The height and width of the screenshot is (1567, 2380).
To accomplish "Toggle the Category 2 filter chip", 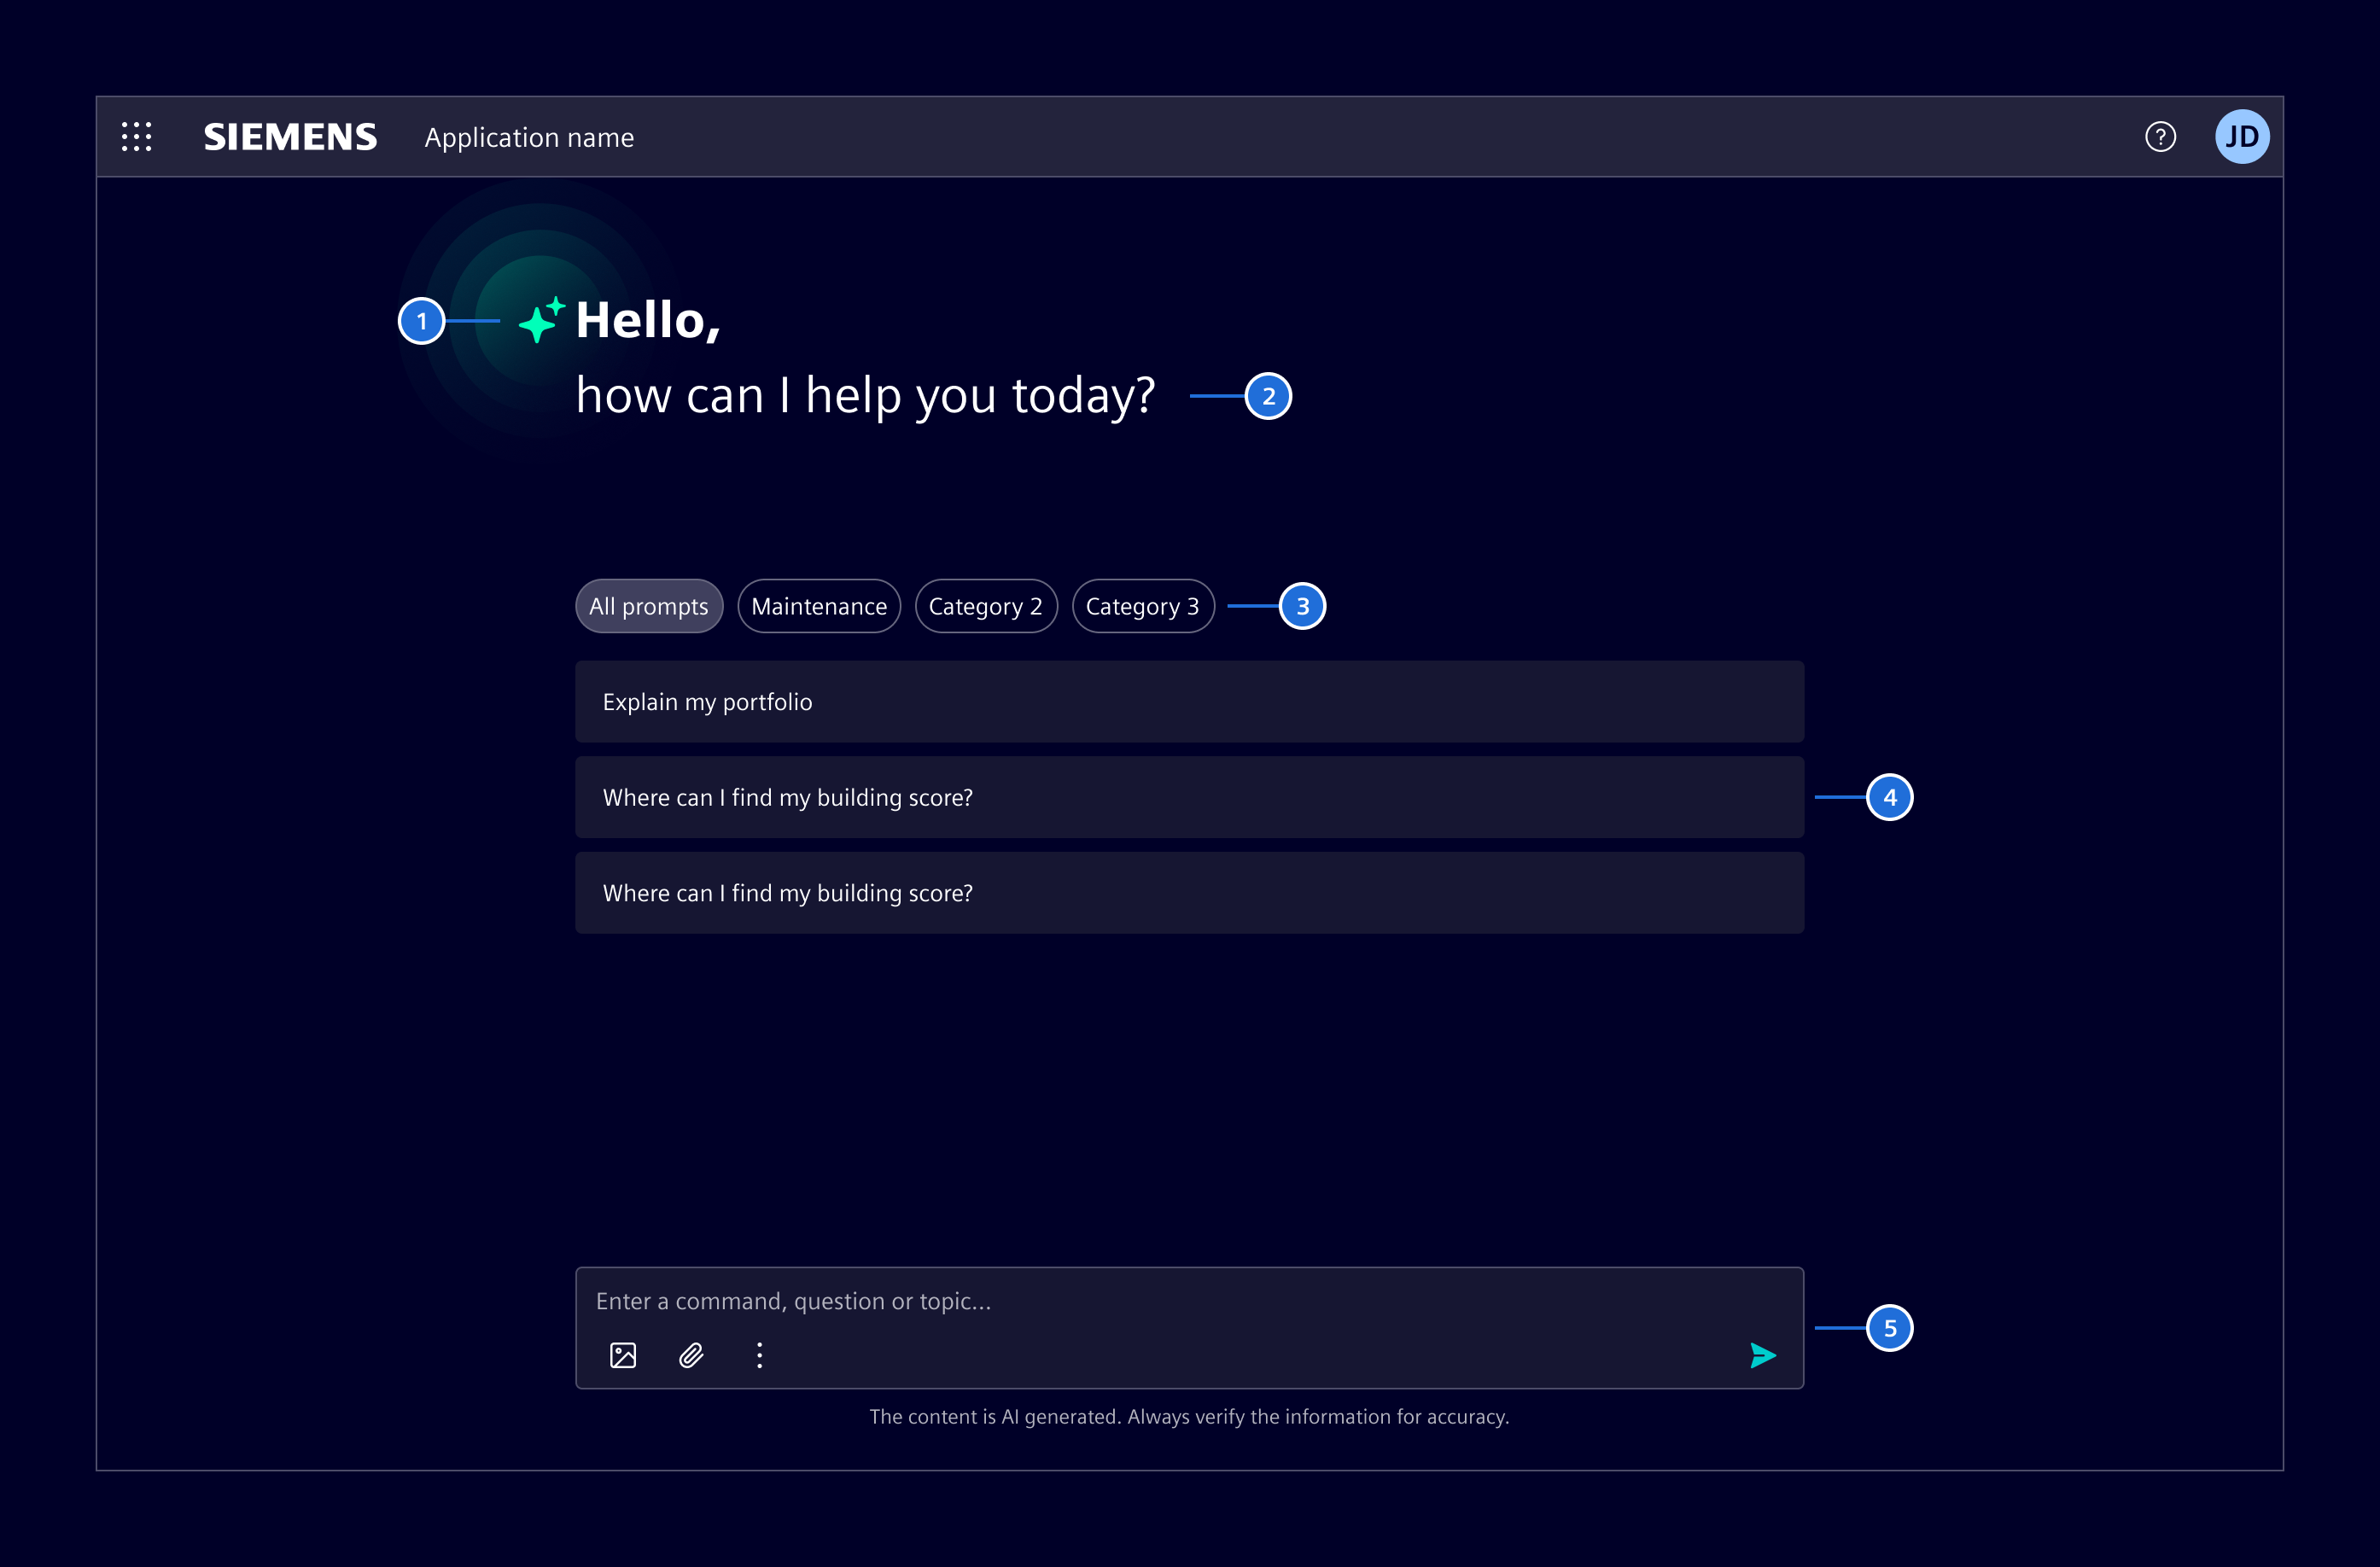I will pyautogui.click(x=986, y=606).
